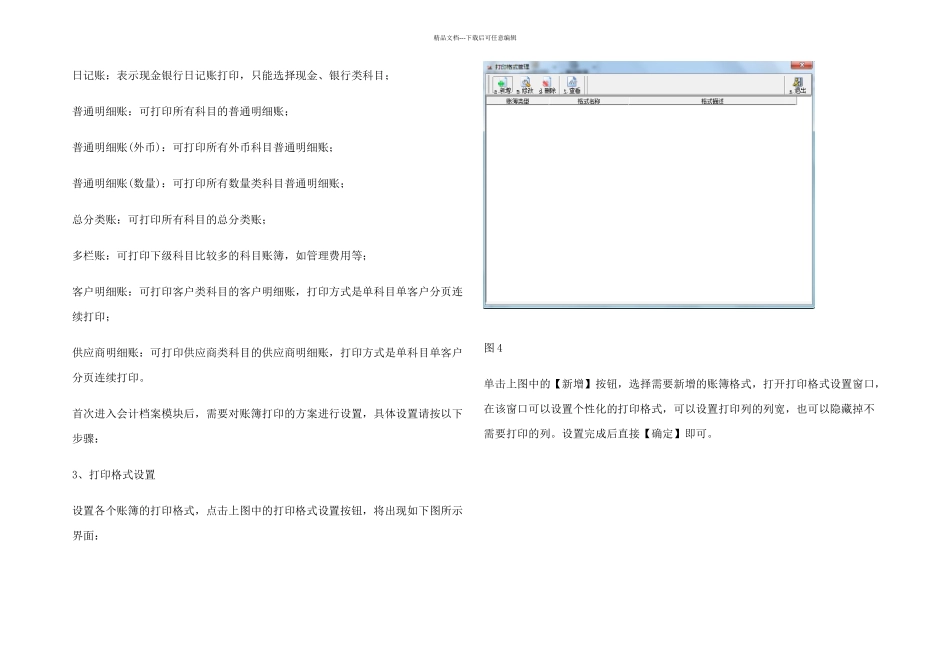This screenshot has height=672, width=950.
Task: Click the 账簿类型 column header
Action: tap(518, 101)
